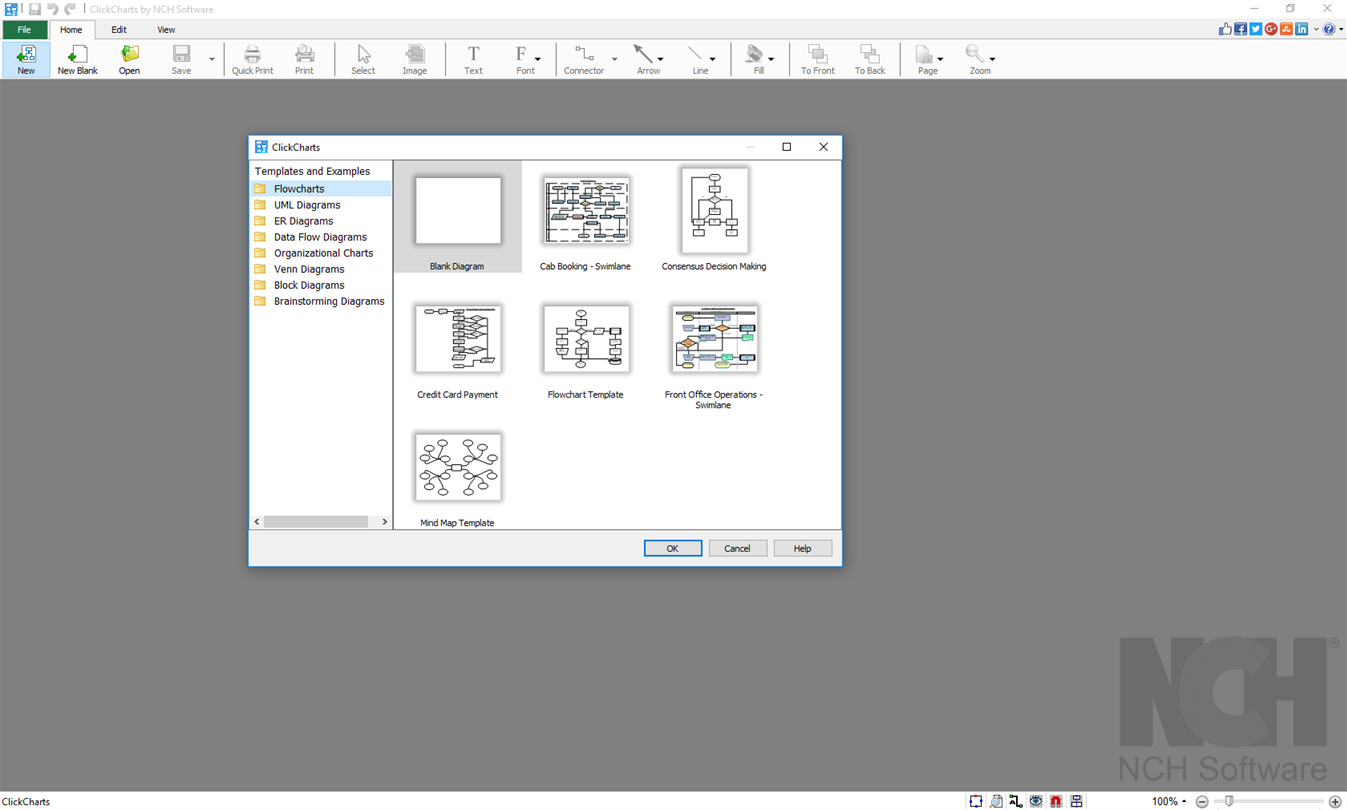This screenshot has width=1347, height=810.
Task: Select the Data Flow Diagrams category
Action: tap(320, 237)
